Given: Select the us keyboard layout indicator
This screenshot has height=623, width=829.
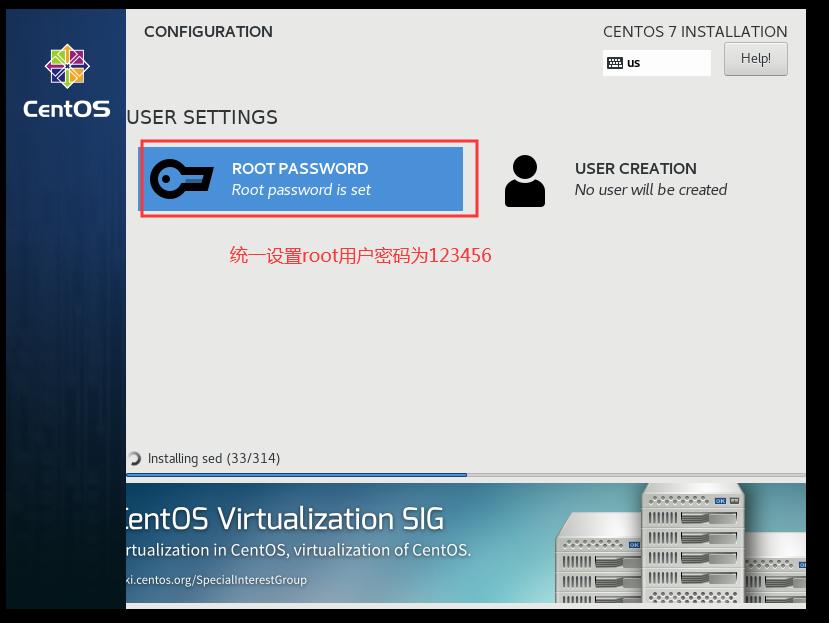Looking at the screenshot, I should pos(656,63).
